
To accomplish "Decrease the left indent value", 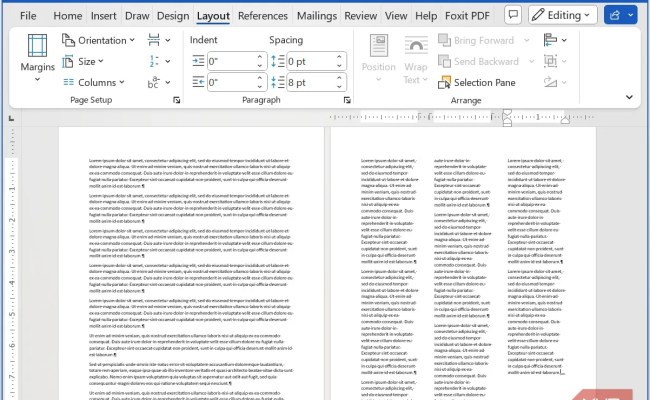I will (260, 65).
